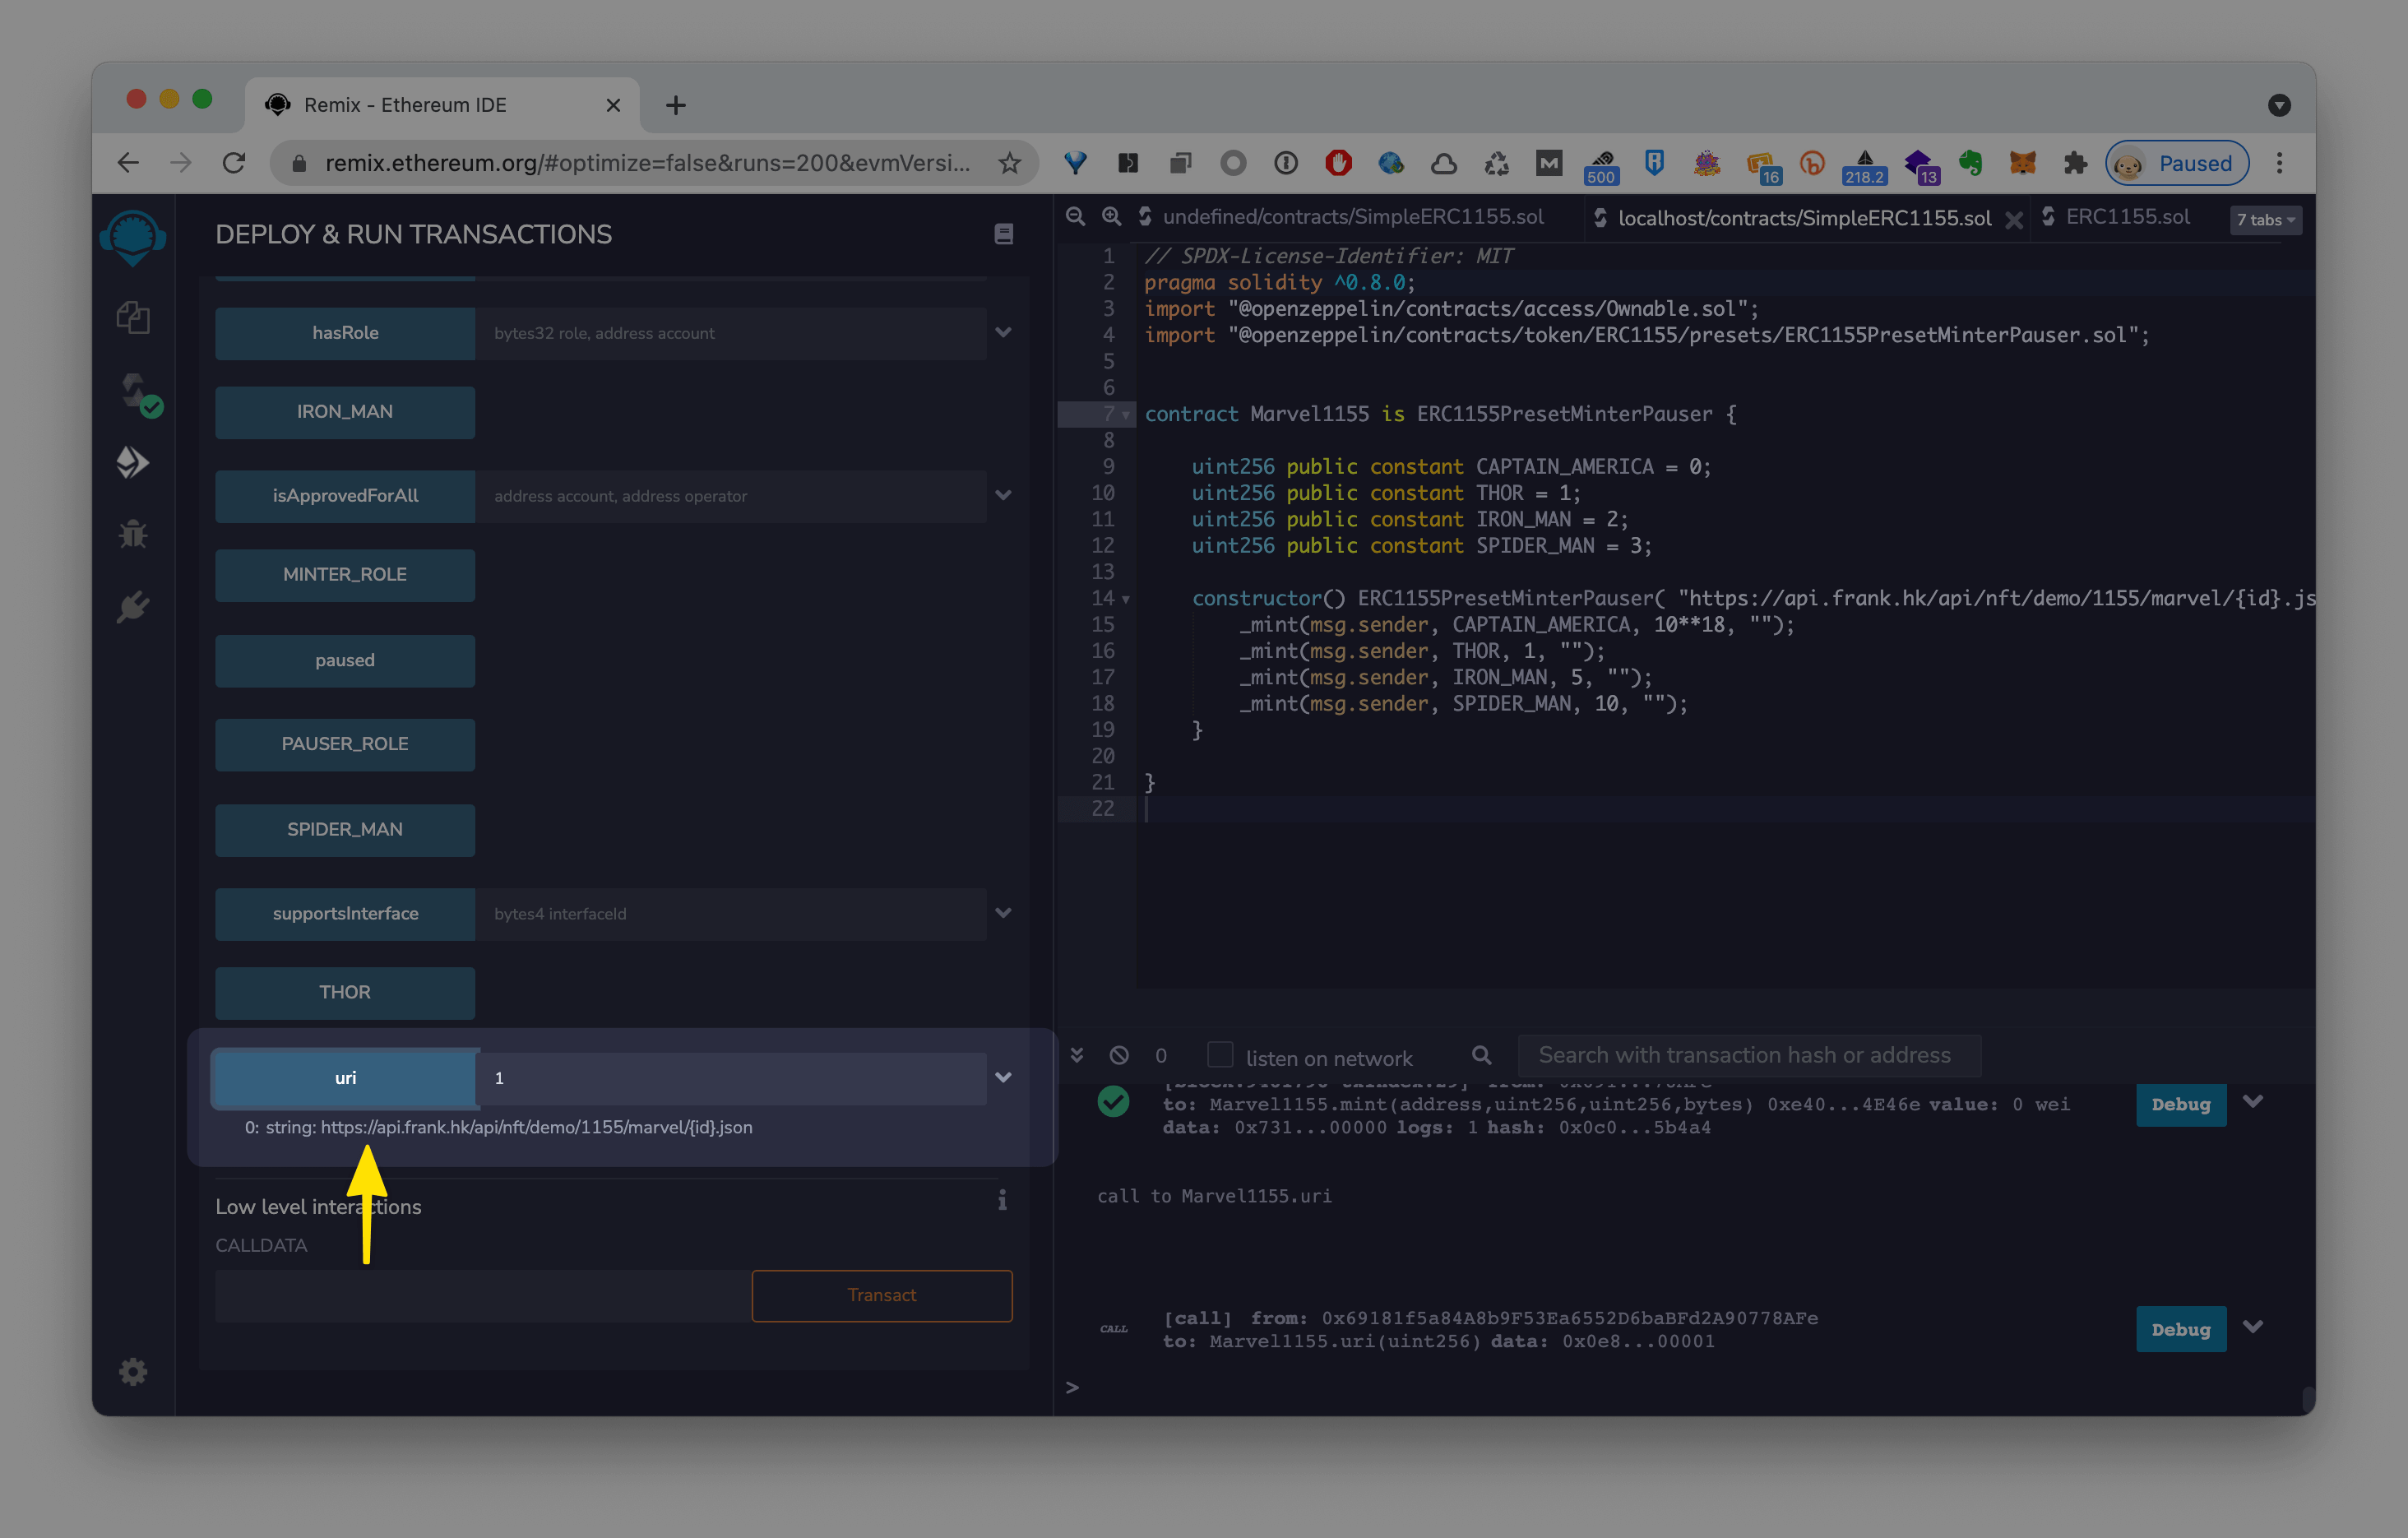
Task: Switch to undefined/contracts/SimpleERC1155.sol tab
Action: (x=1352, y=217)
